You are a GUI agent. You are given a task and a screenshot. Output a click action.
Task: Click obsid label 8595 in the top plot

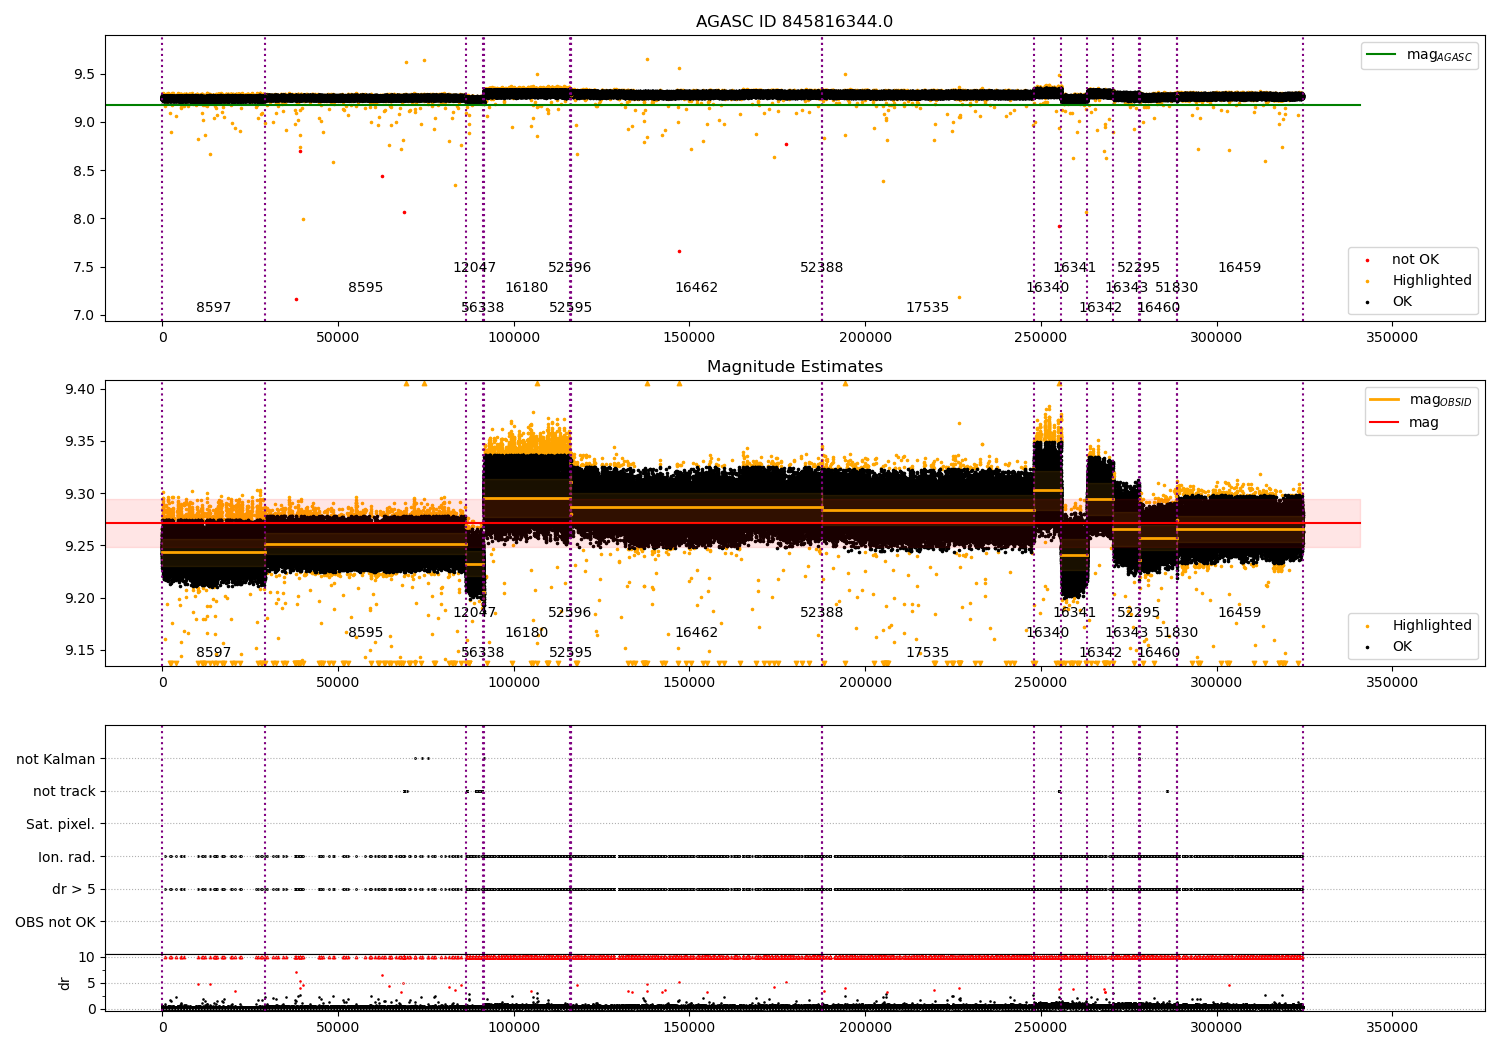click(x=366, y=288)
